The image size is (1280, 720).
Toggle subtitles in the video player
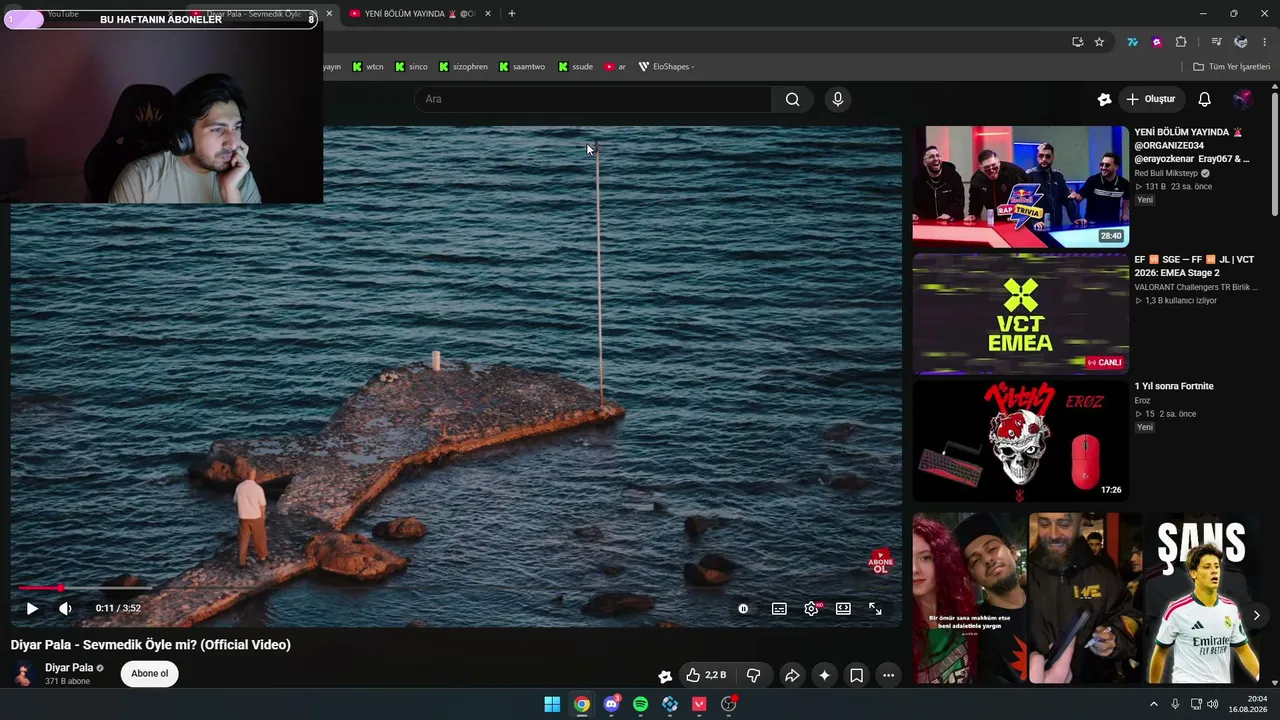pyautogui.click(x=779, y=608)
